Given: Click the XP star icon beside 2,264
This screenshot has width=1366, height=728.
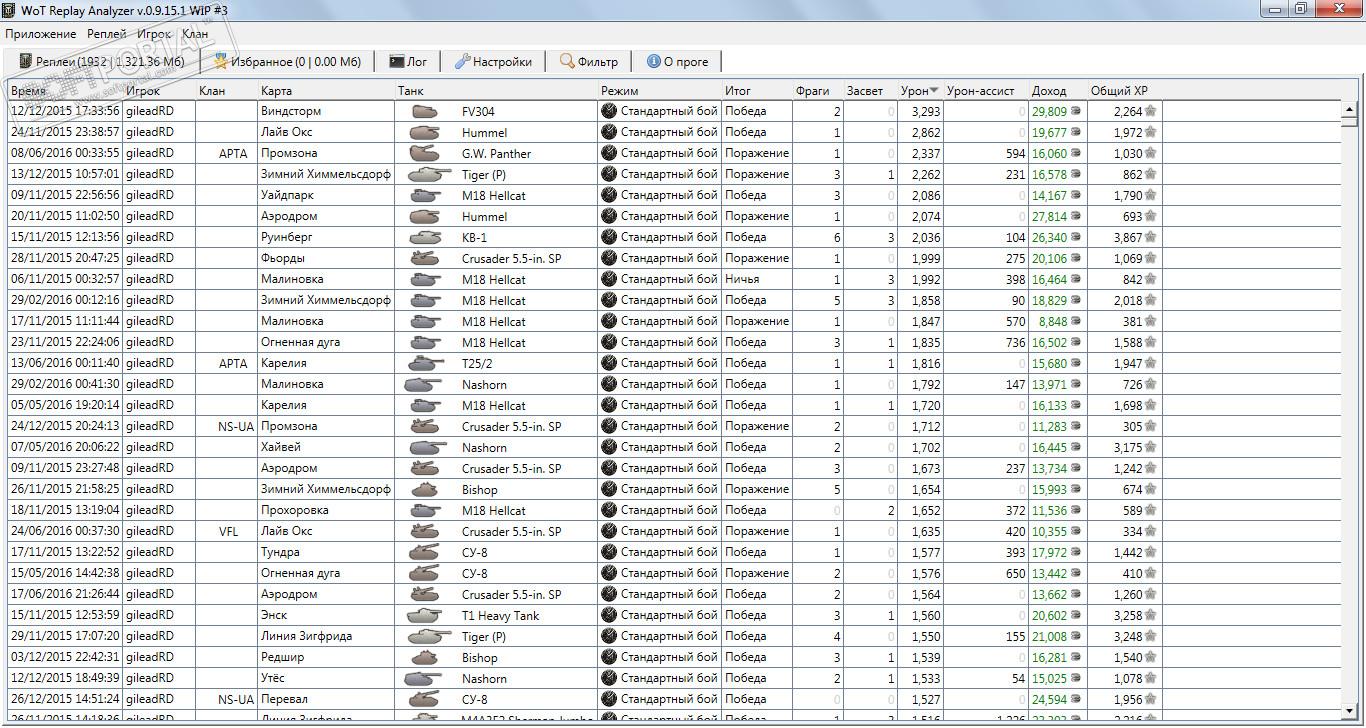Looking at the screenshot, I should tap(1151, 111).
